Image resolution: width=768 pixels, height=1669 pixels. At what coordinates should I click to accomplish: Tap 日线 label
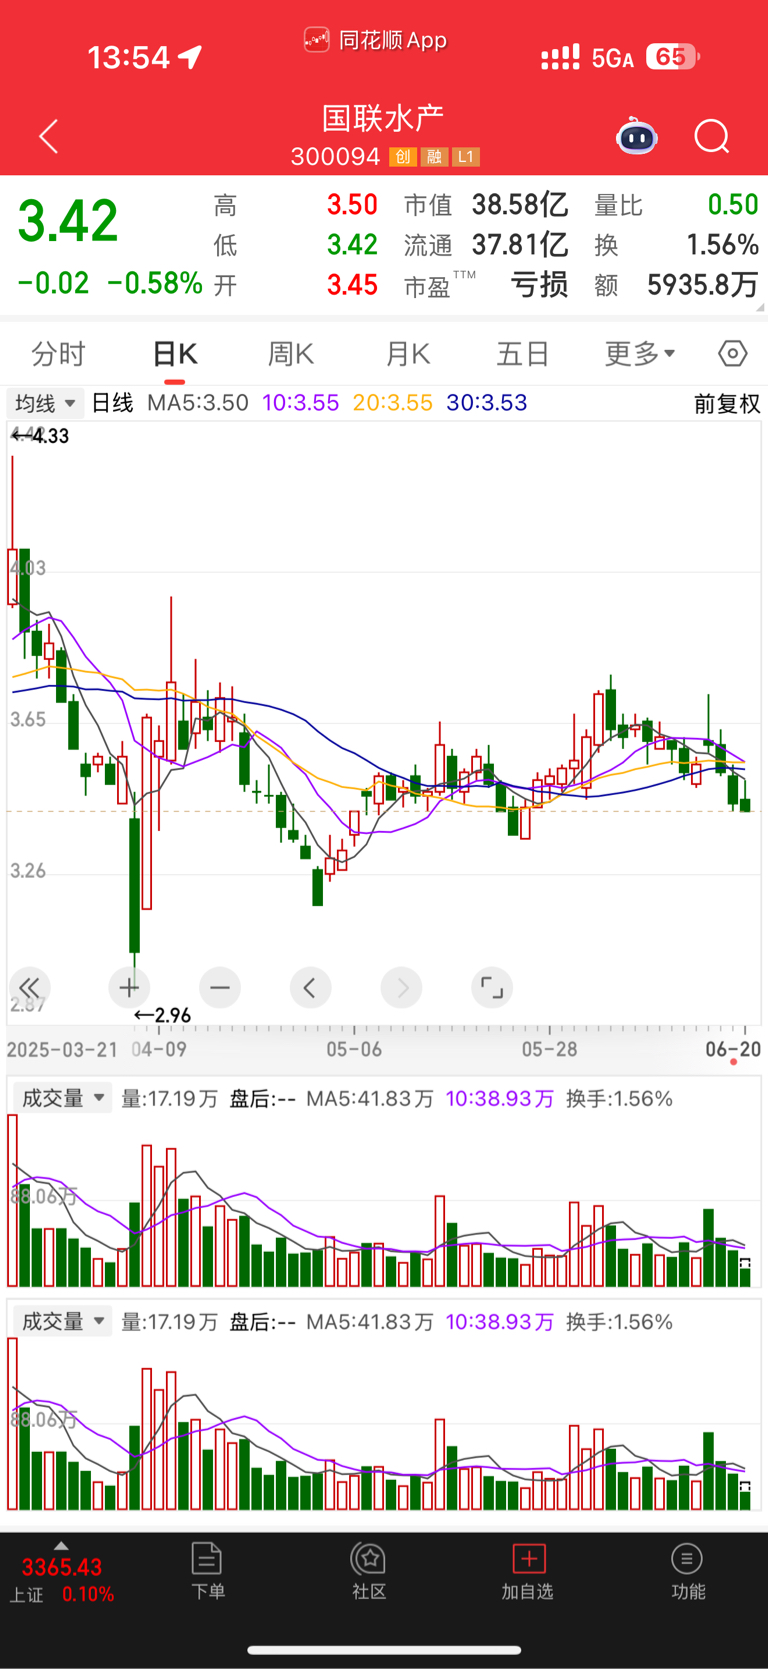point(112,403)
